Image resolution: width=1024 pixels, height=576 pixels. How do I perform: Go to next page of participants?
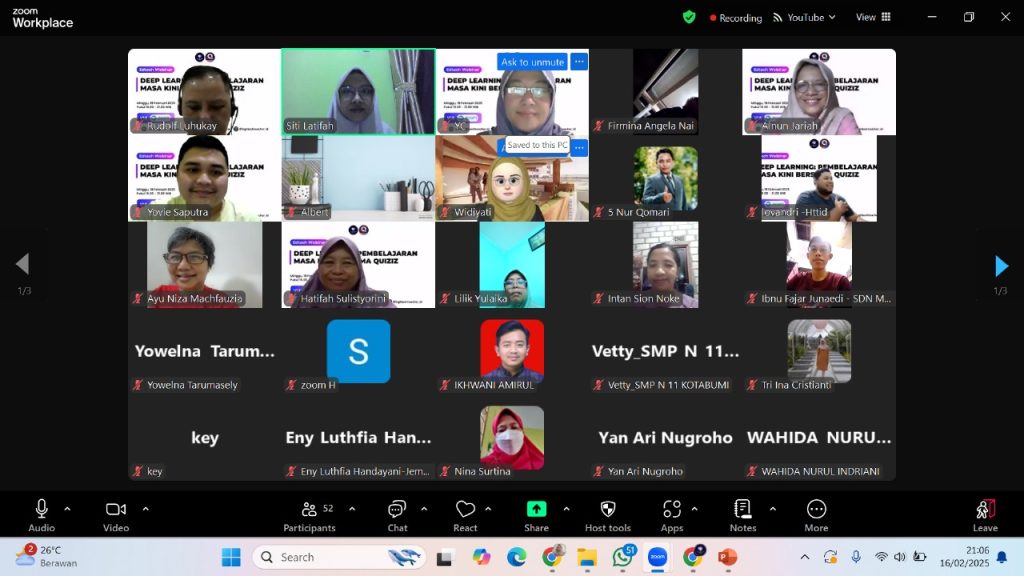(1001, 266)
